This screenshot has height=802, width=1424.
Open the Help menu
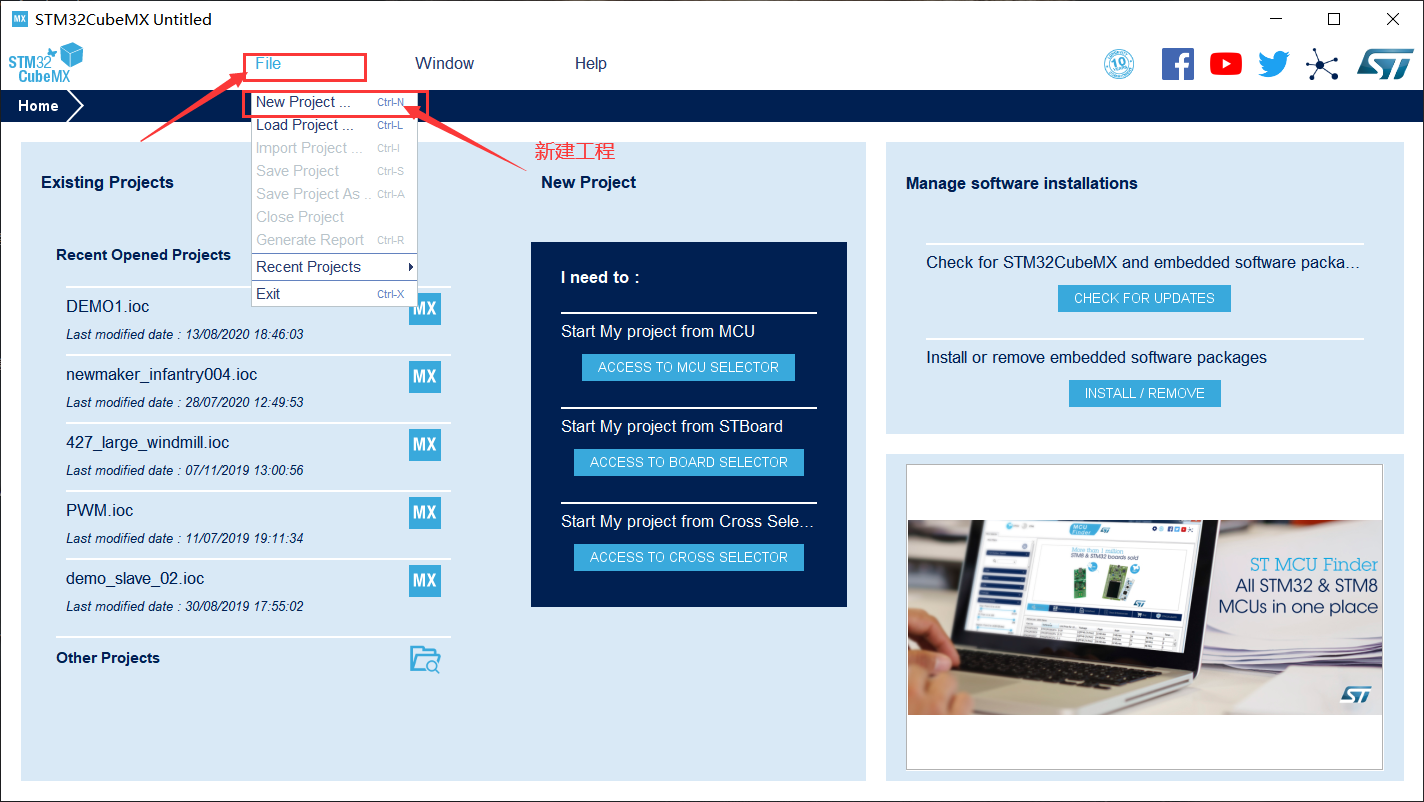coord(590,64)
